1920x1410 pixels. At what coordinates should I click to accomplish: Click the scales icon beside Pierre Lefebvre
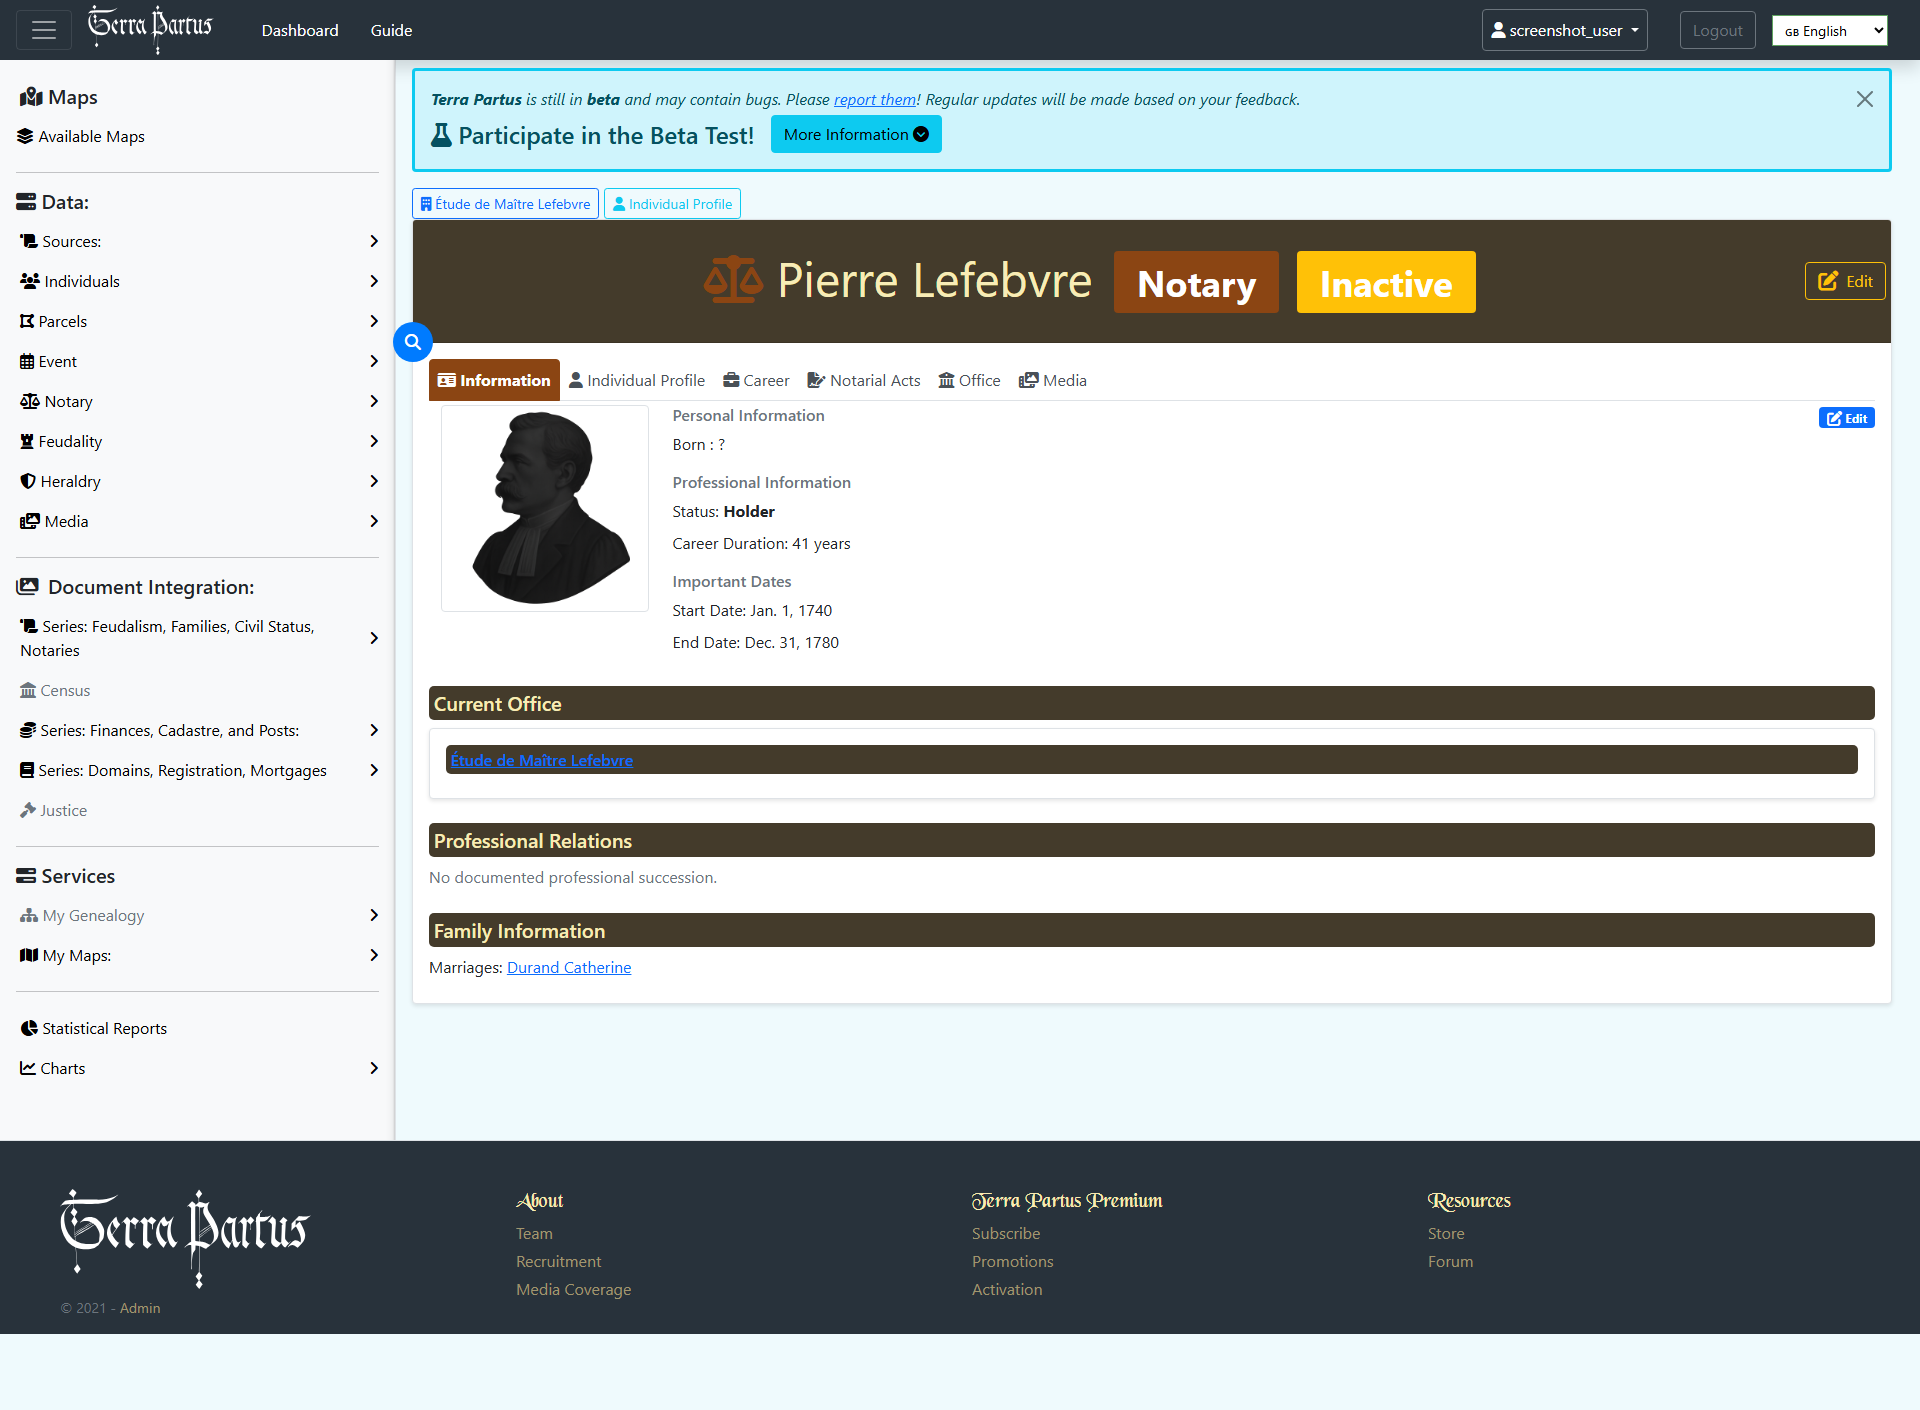click(x=733, y=281)
